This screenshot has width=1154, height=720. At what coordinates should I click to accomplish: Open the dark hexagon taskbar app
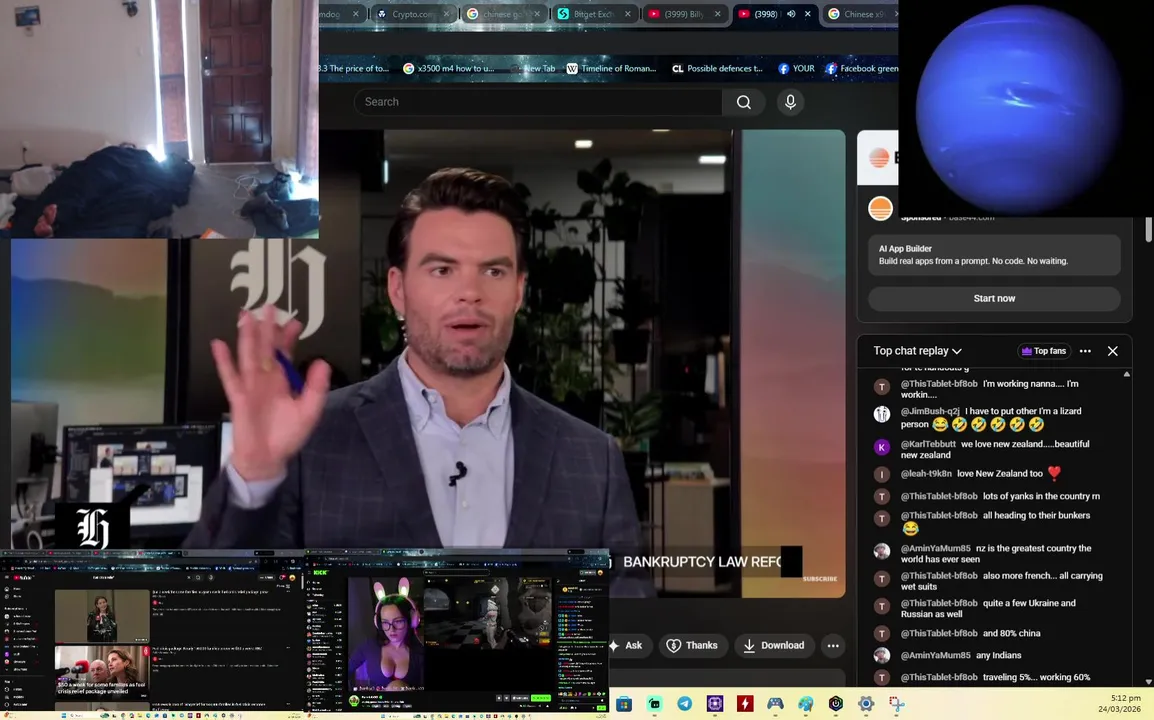[836, 704]
